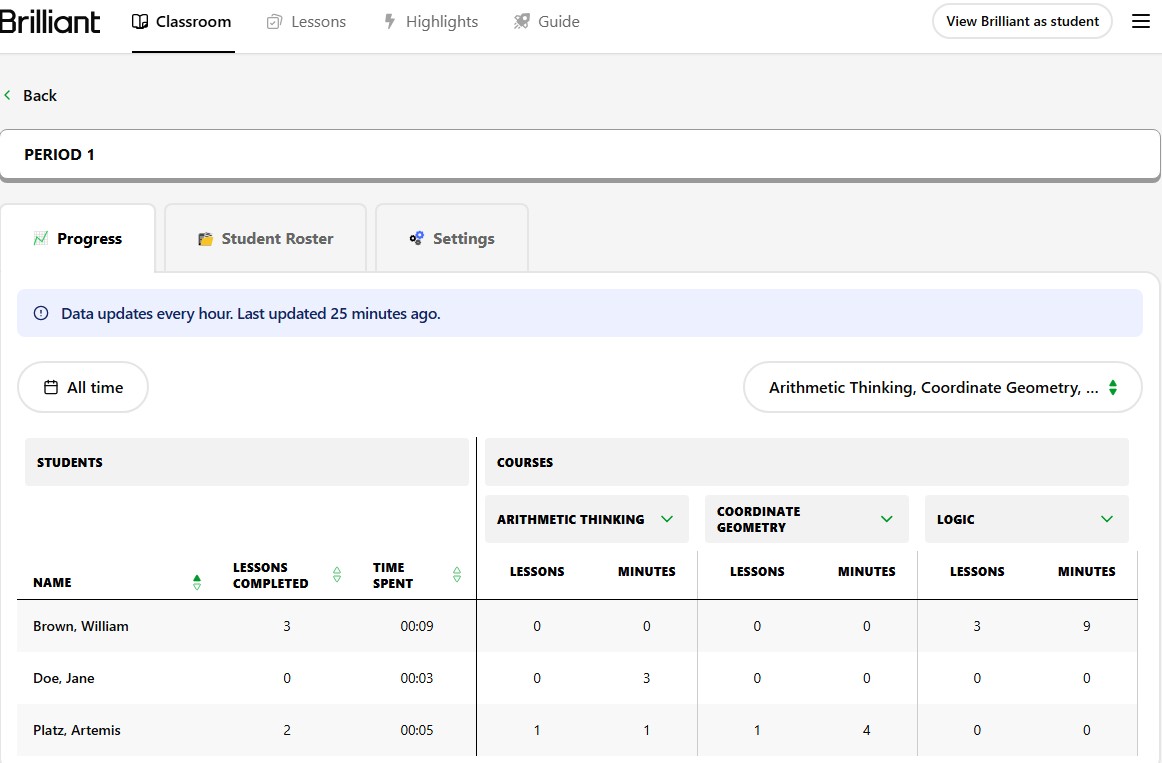Open Lessons in top navigation
This screenshot has height=763, width=1162.
(x=307, y=21)
